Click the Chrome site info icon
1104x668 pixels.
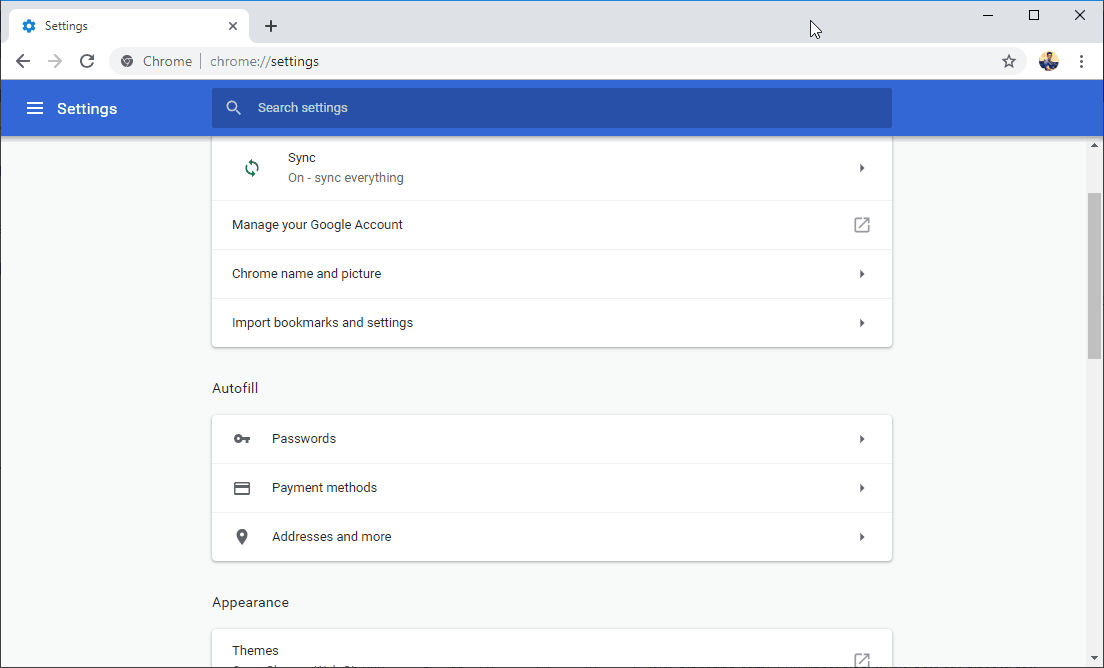127,61
